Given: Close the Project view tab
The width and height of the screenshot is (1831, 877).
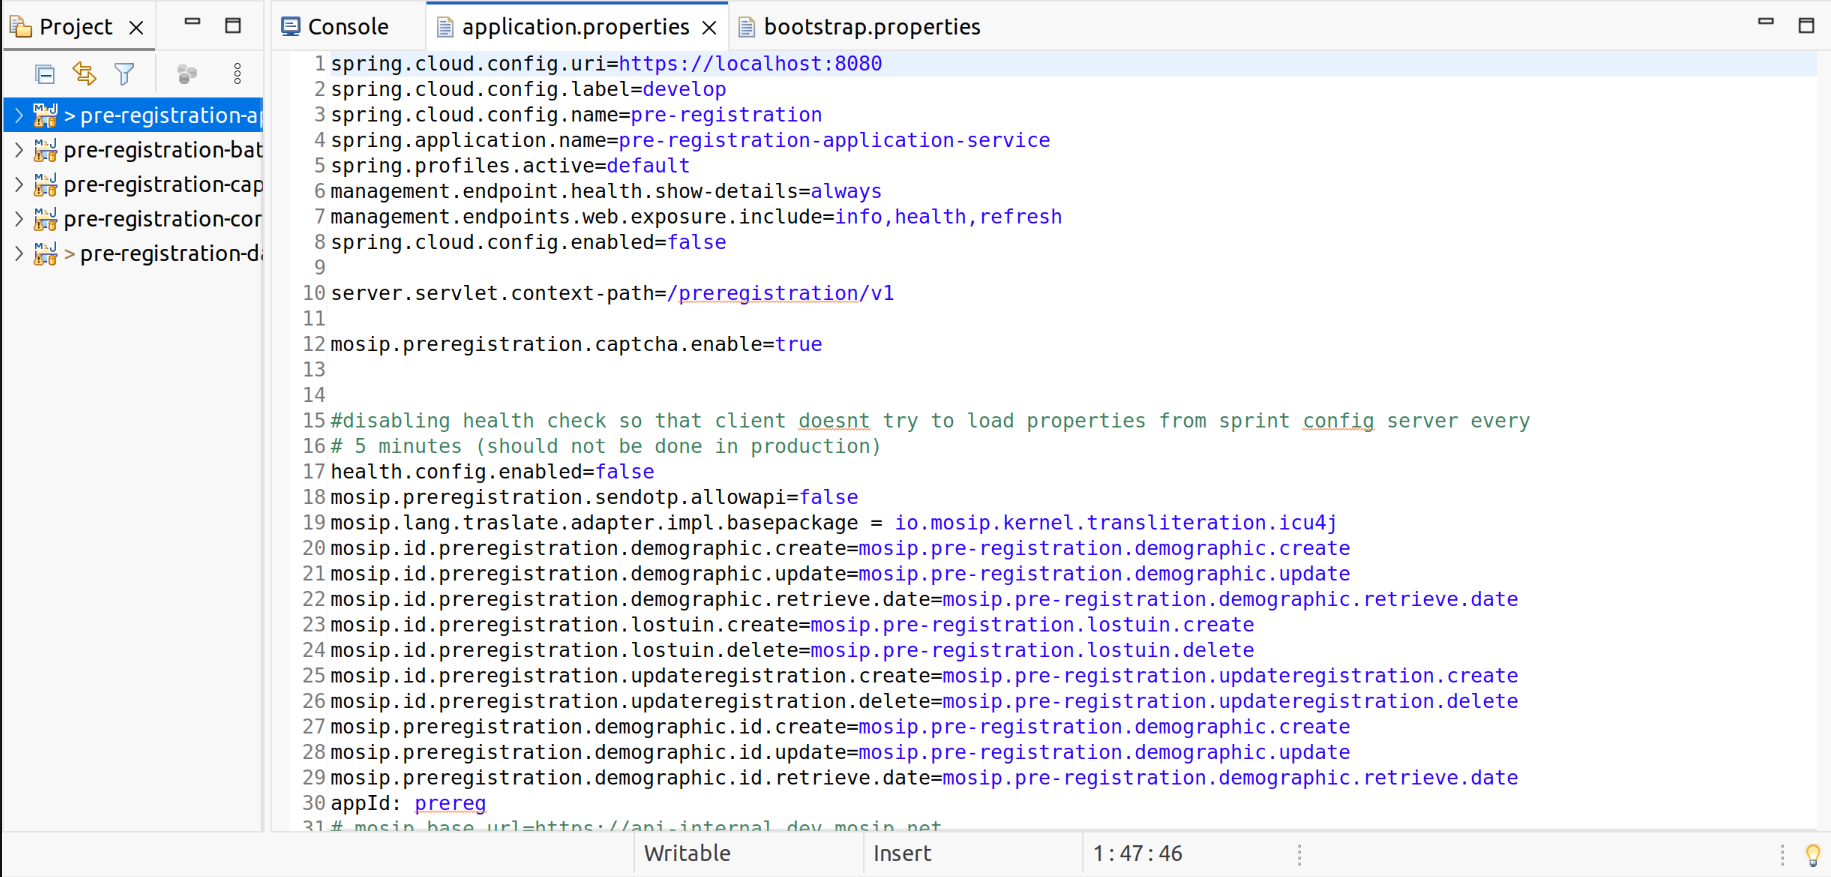Looking at the screenshot, I should point(137,28).
